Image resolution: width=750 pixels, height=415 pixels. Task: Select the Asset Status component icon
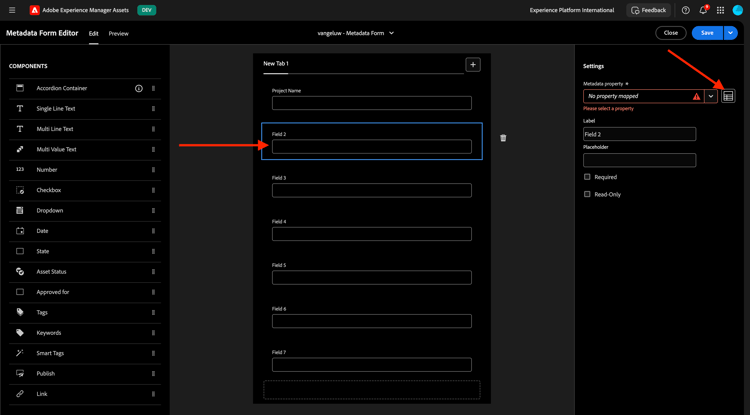[20, 272]
